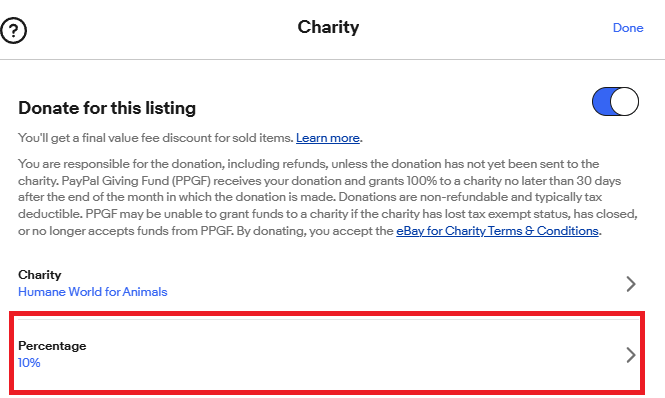Click the Charity page title

328,28
